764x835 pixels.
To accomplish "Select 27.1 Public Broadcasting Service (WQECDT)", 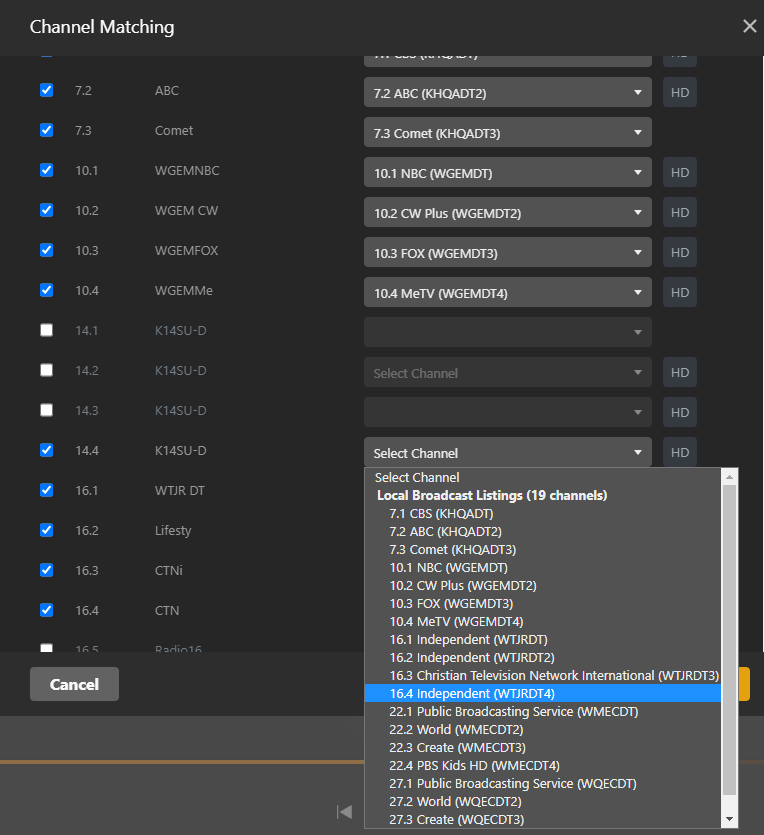I will pyautogui.click(x=543, y=783).
